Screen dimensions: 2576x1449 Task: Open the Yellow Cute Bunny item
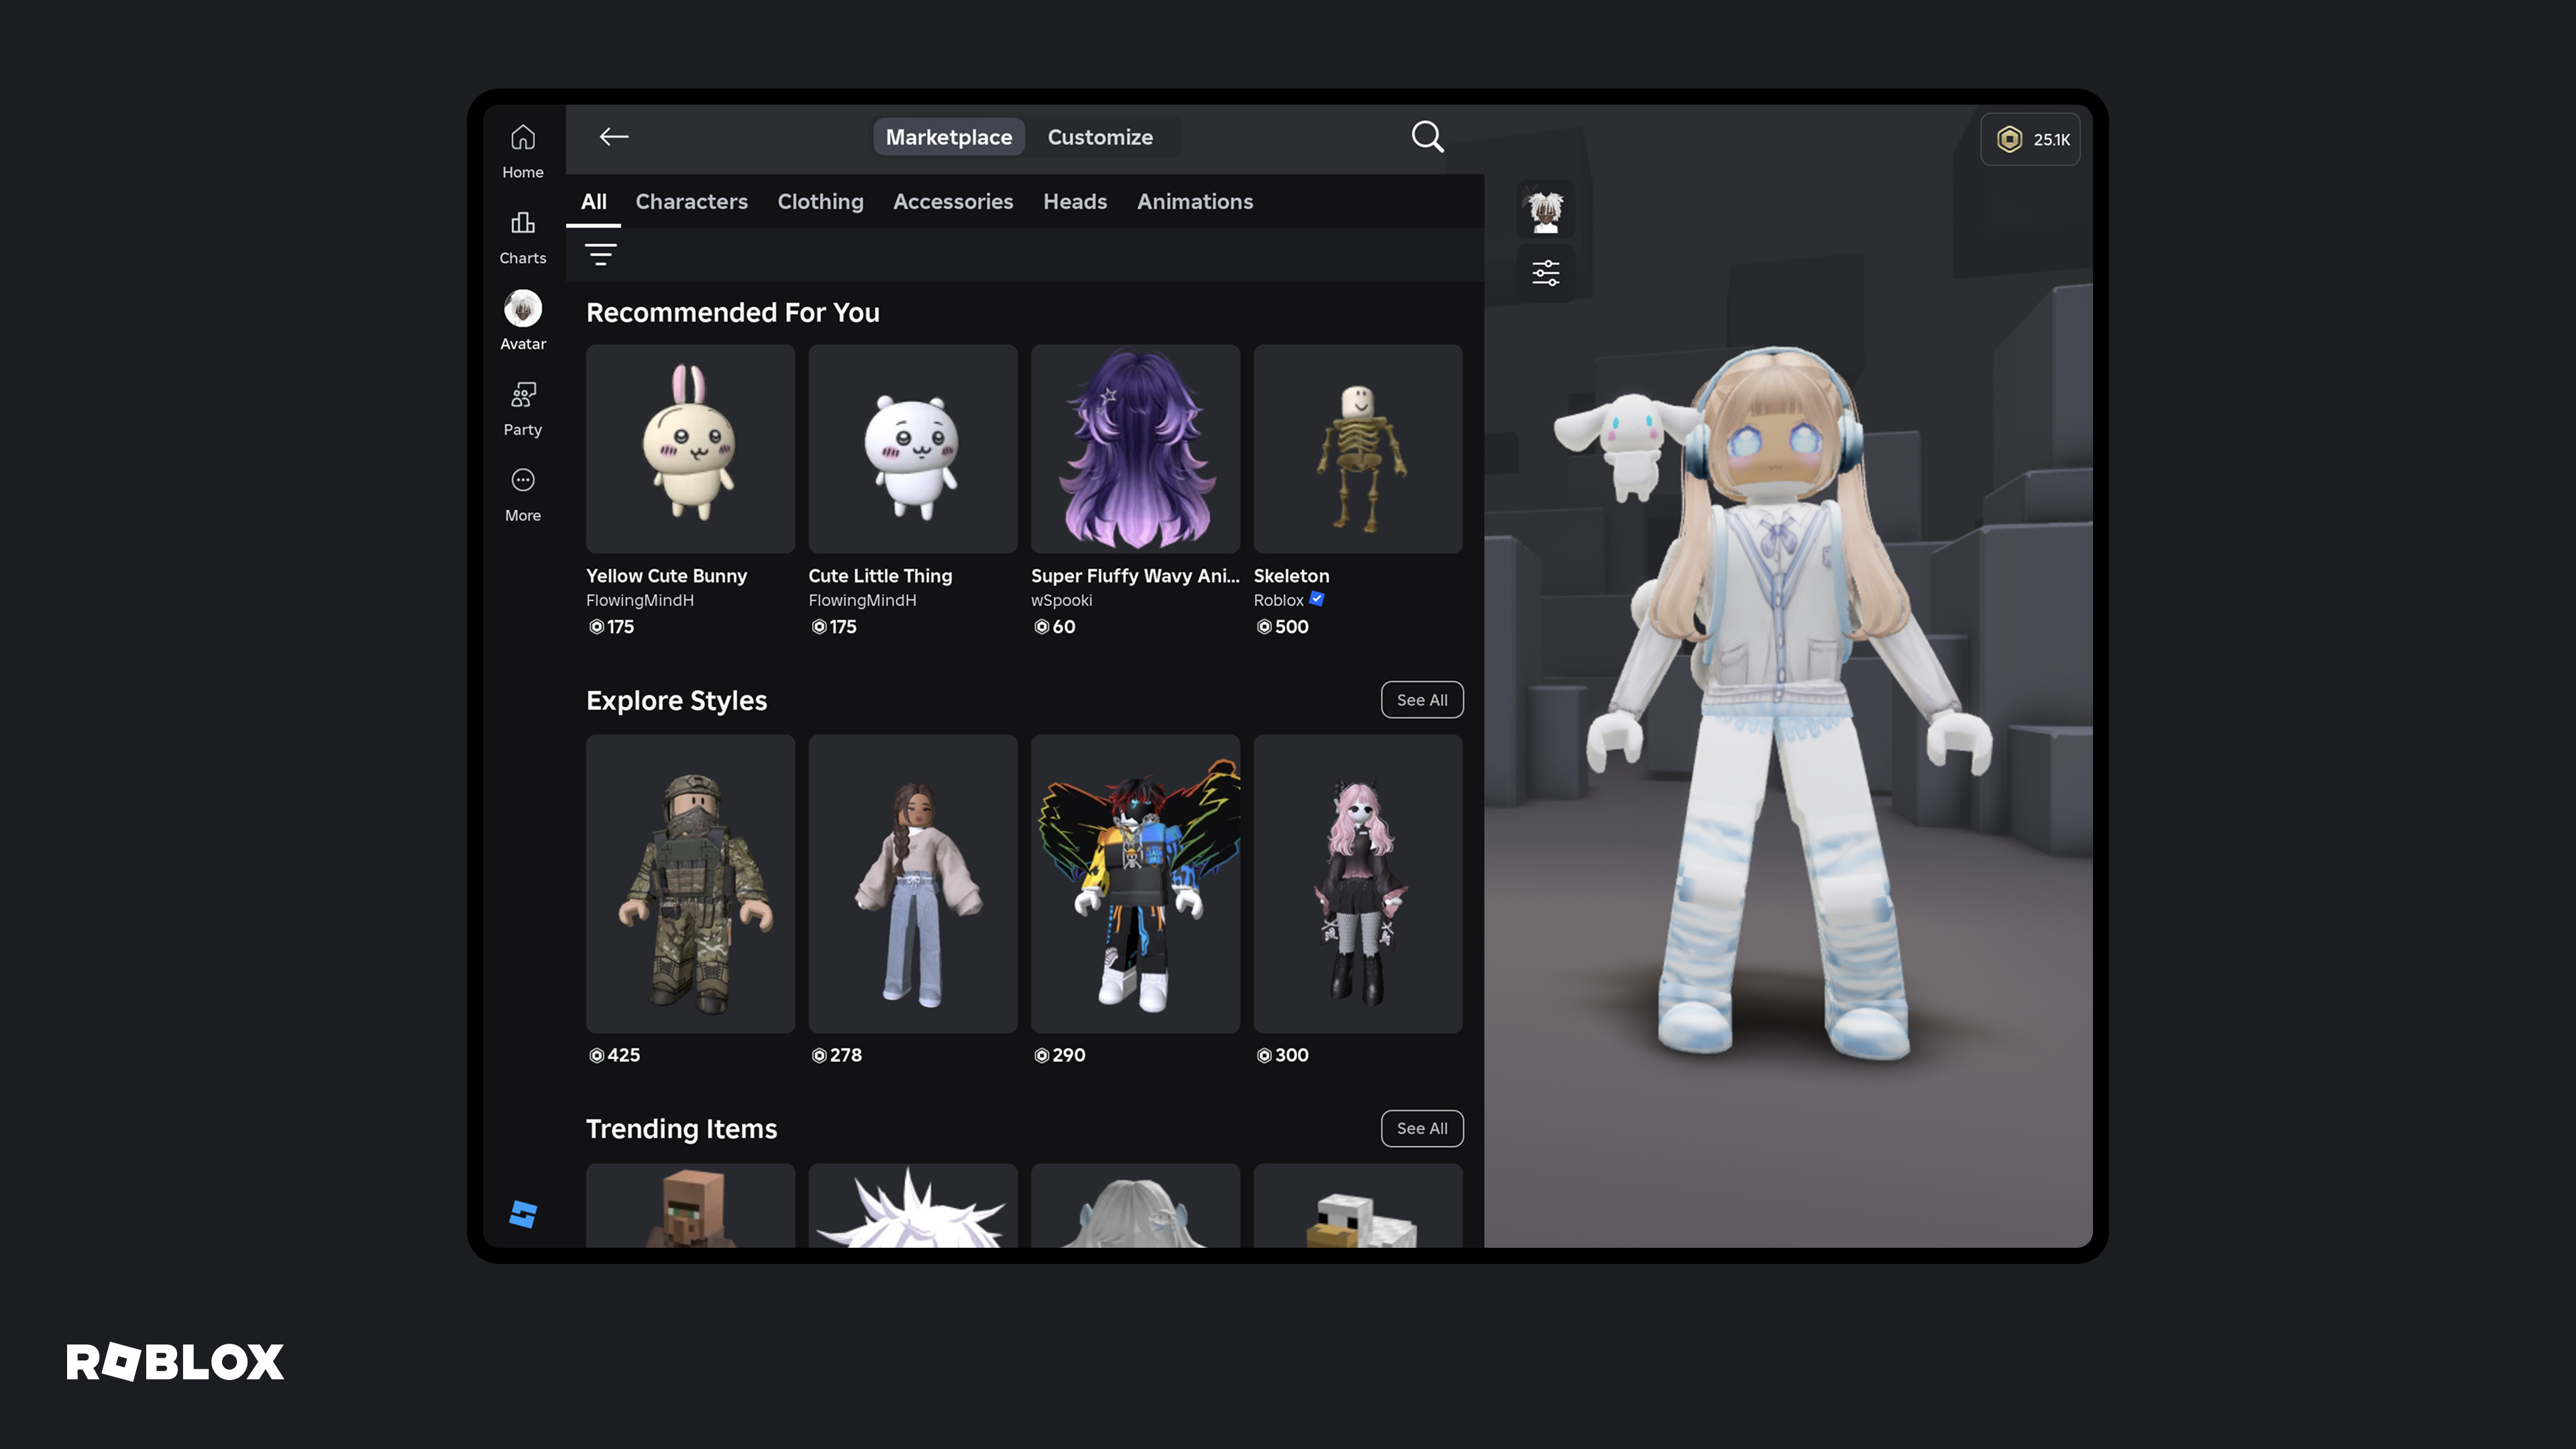coord(690,449)
